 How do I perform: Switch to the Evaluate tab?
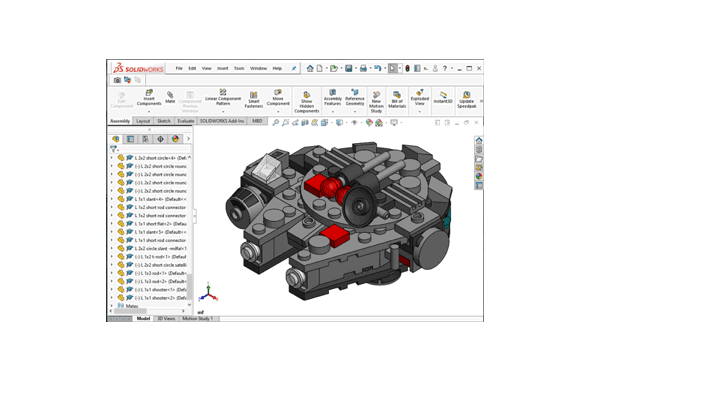tap(186, 121)
